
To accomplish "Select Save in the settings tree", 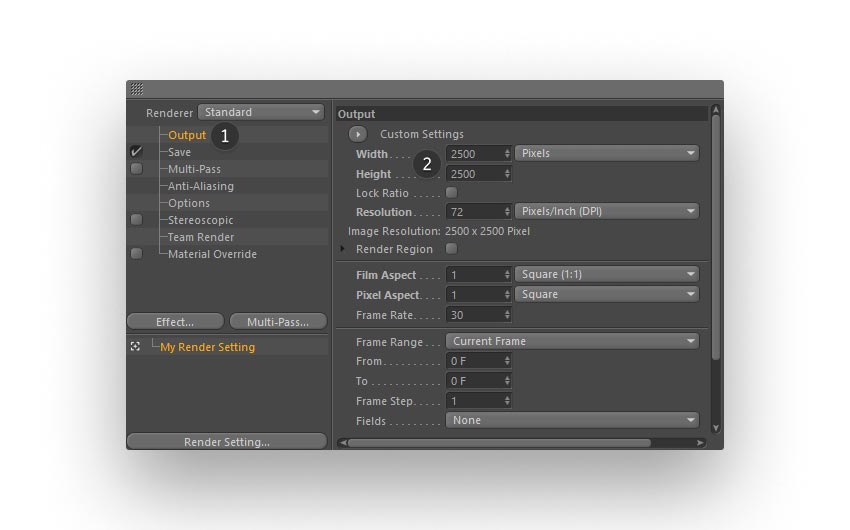I will click(x=179, y=152).
